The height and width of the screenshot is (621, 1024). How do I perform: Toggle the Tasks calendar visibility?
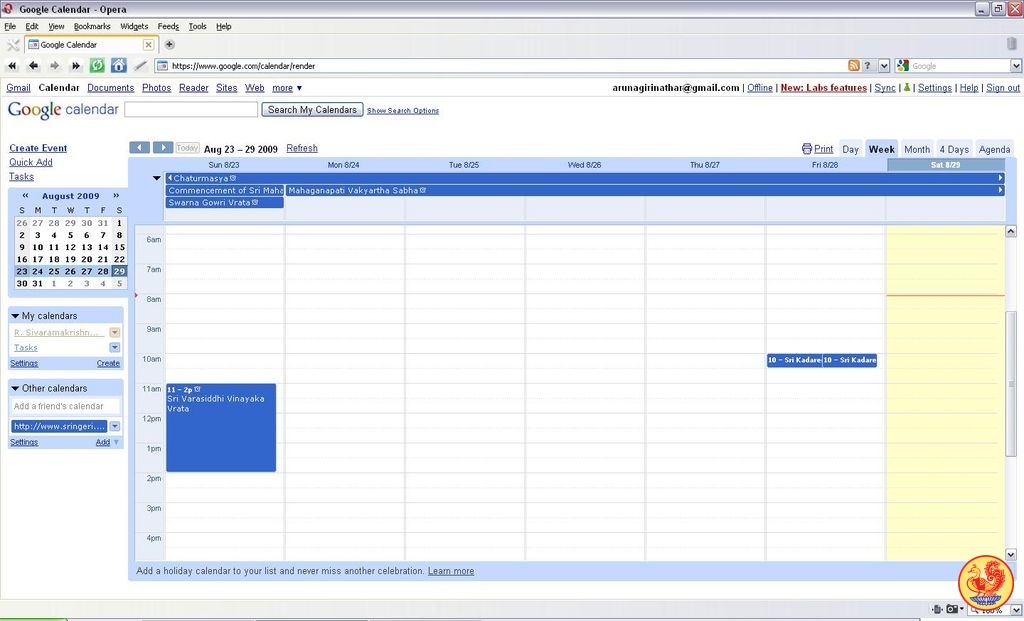[26, 347]
